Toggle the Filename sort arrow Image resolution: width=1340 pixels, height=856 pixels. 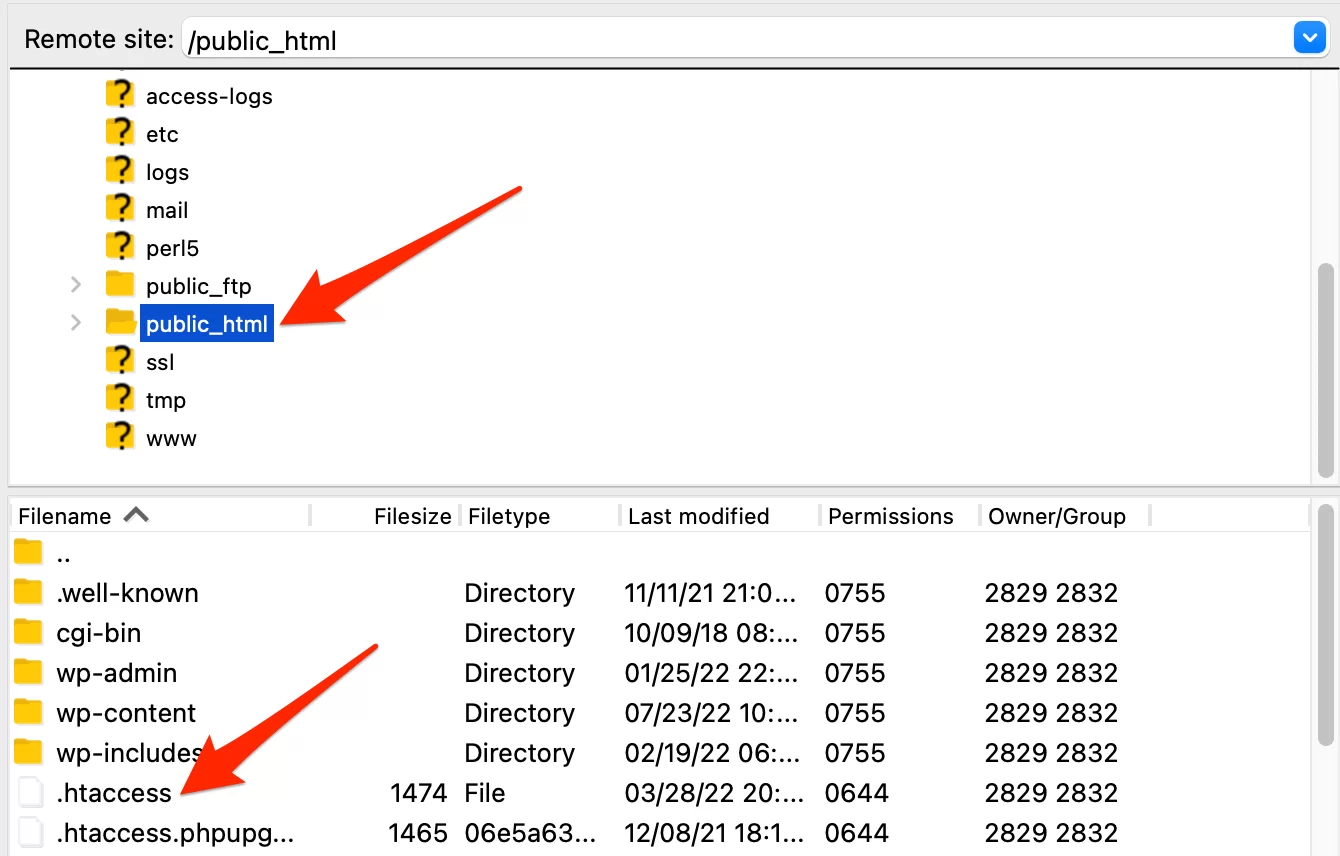136,515
